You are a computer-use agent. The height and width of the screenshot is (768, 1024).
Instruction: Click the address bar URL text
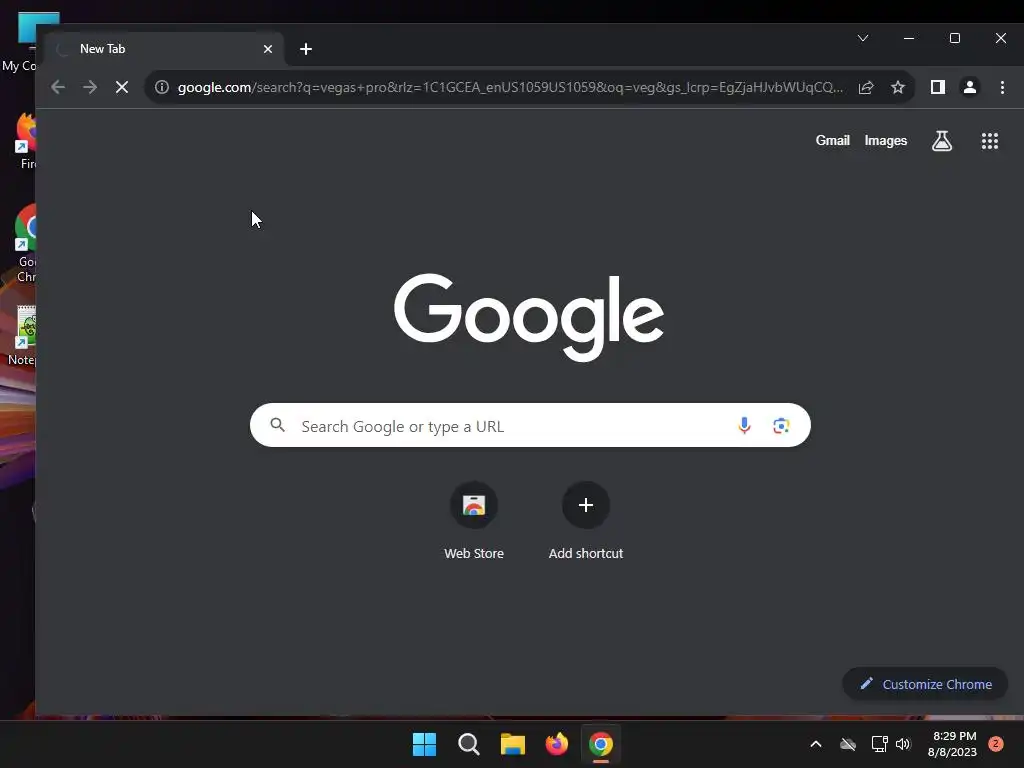[510, 87]
